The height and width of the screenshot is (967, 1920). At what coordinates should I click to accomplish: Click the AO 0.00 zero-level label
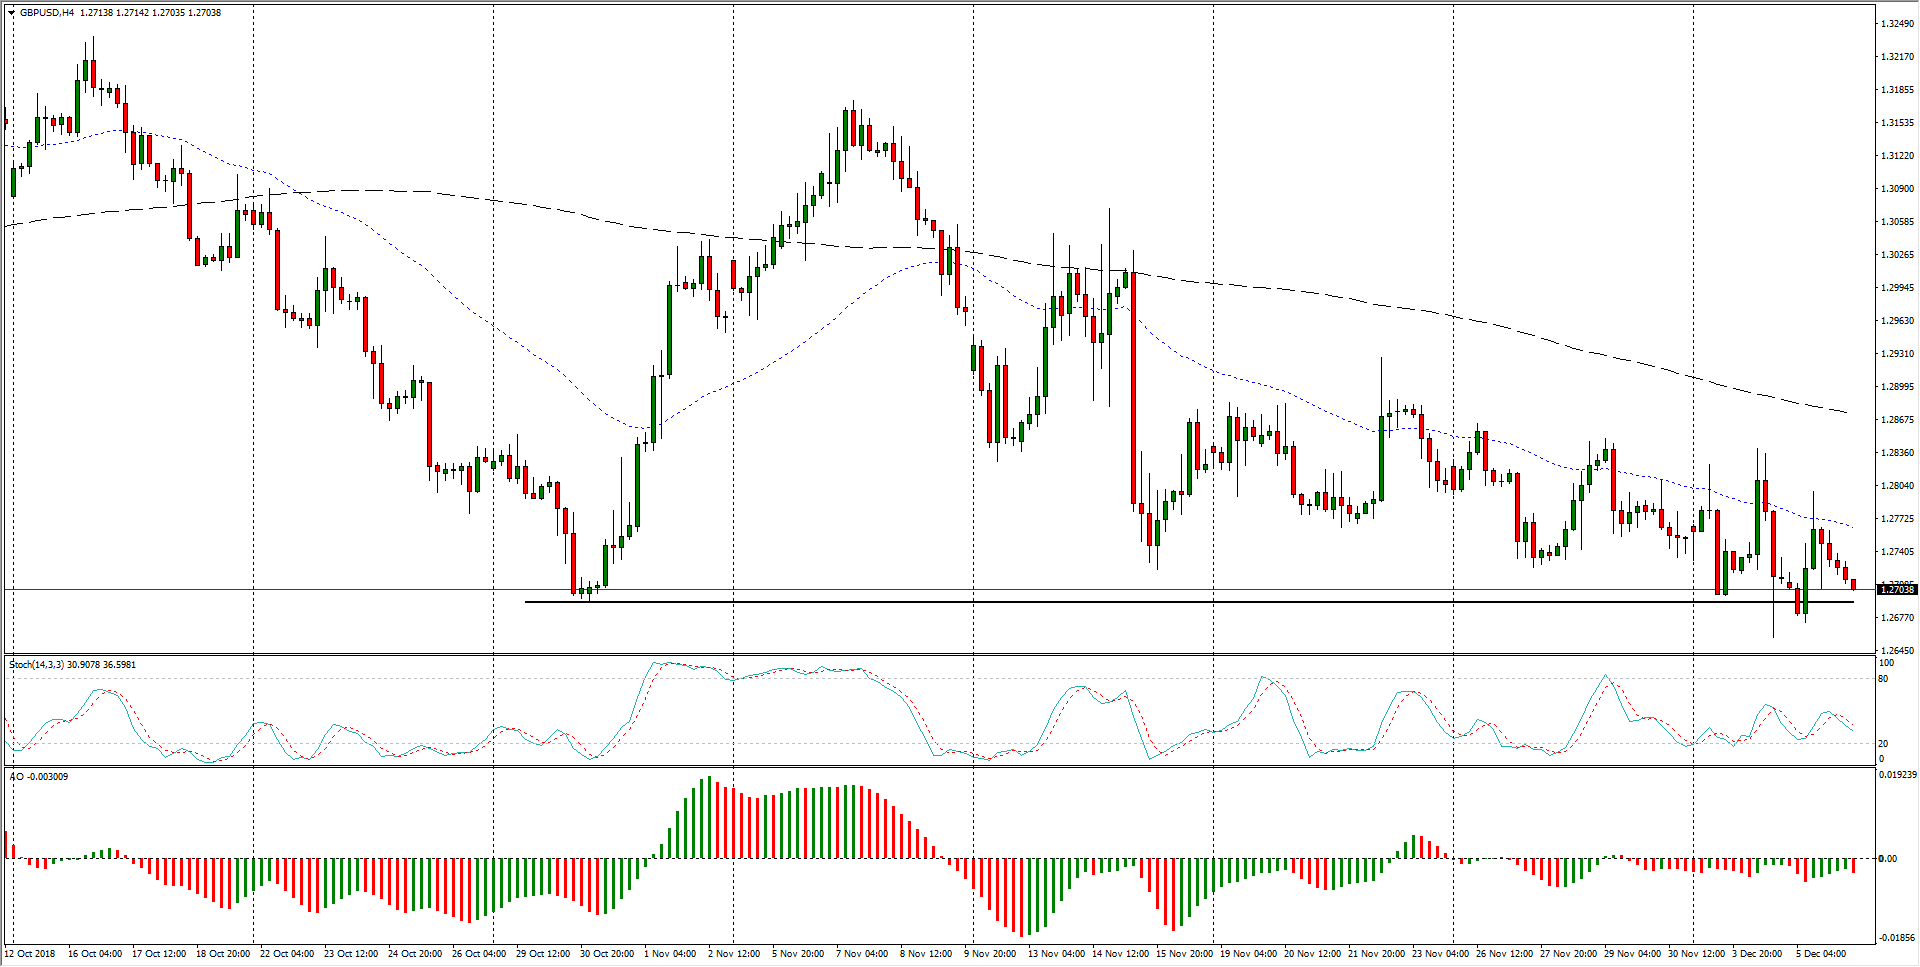[1887, 859]
